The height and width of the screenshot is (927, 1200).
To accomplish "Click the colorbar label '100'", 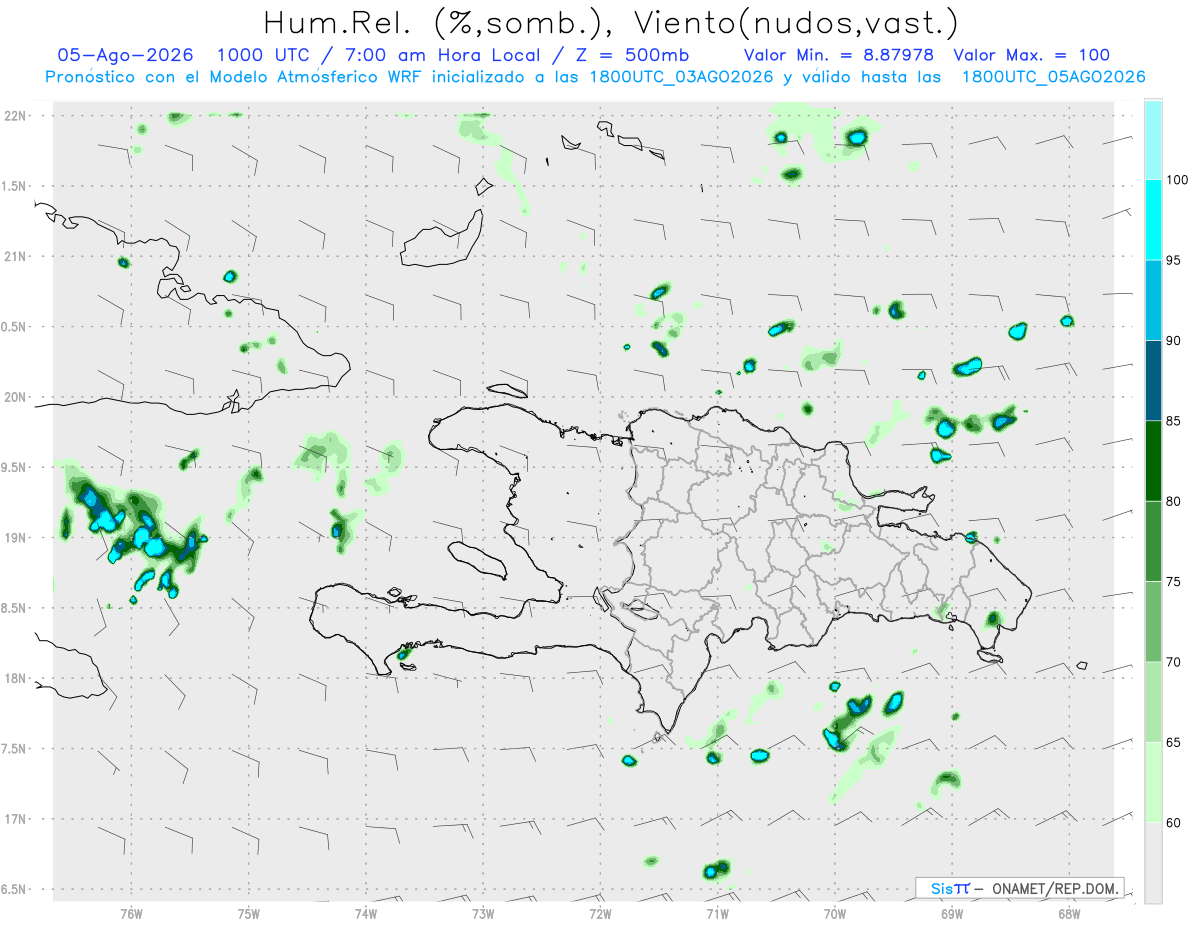I will [1177, 180].
